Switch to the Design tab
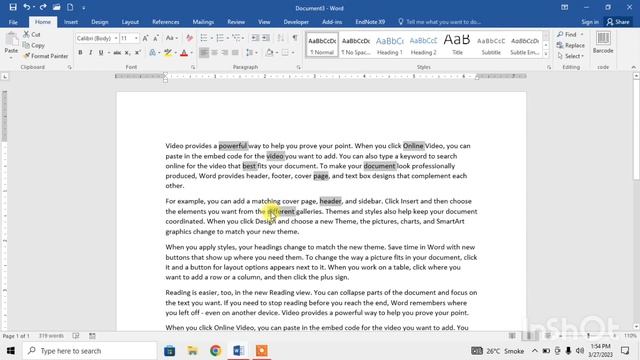Viewport: 640px width, 360px height. click(100, 22)
